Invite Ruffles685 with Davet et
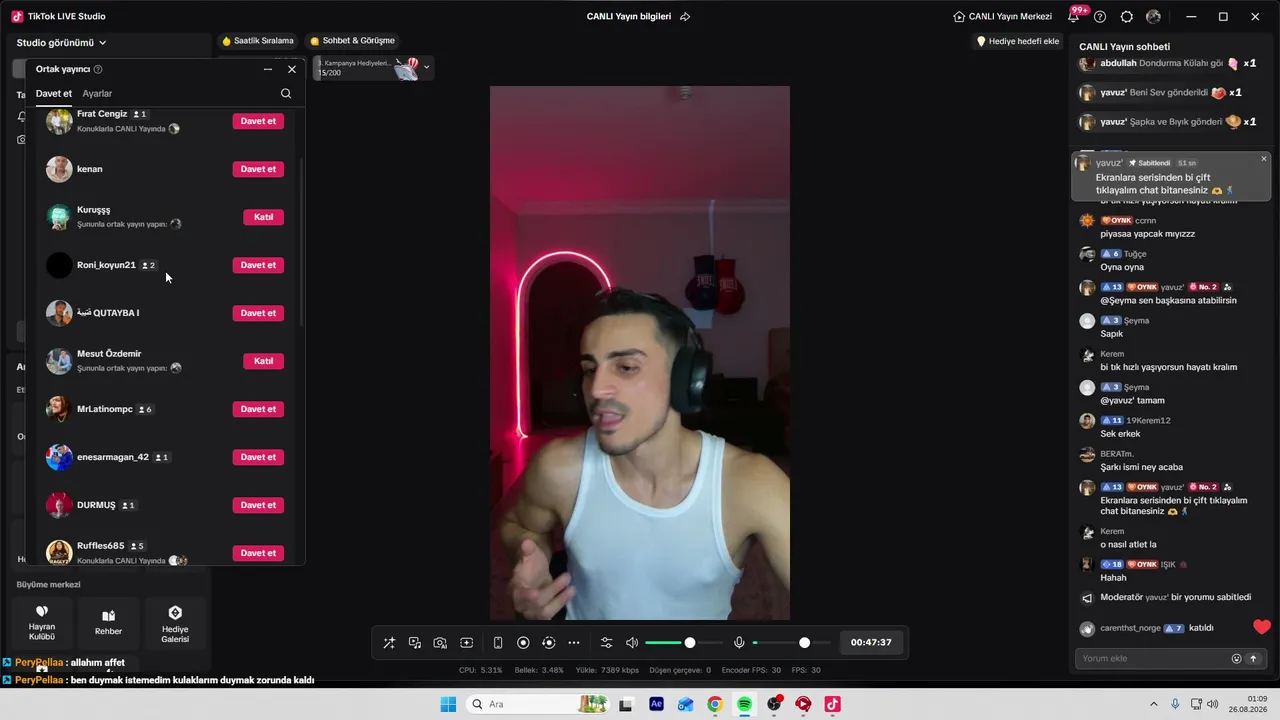Image resolution: width=1280 pixels, height=720 pixels. pos(258,553)
